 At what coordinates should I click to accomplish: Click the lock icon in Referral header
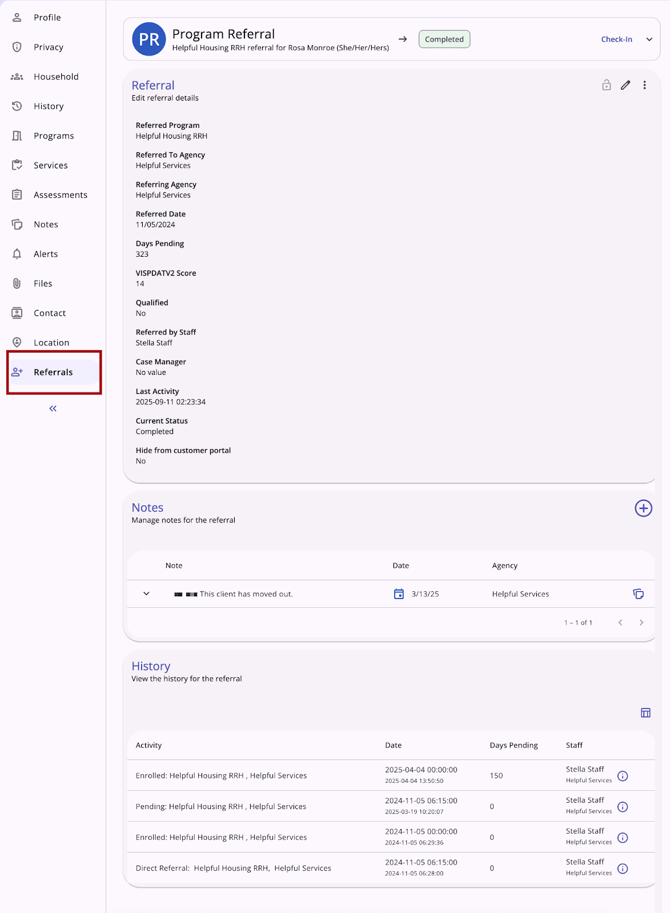(606, 86)
